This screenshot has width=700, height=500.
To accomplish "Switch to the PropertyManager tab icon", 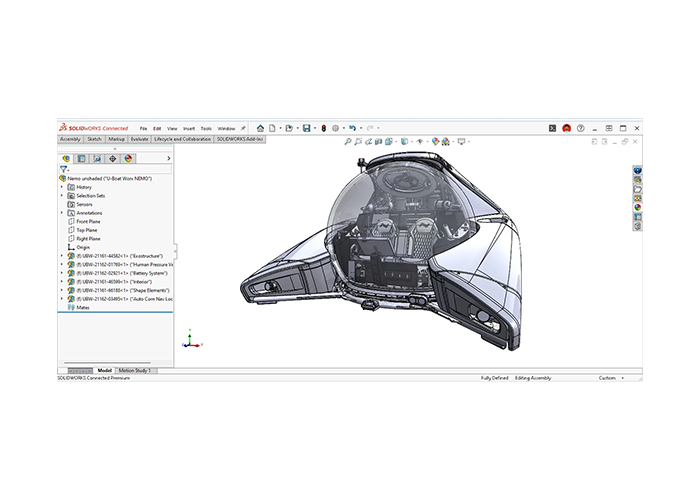I will [x=81, y=158].
